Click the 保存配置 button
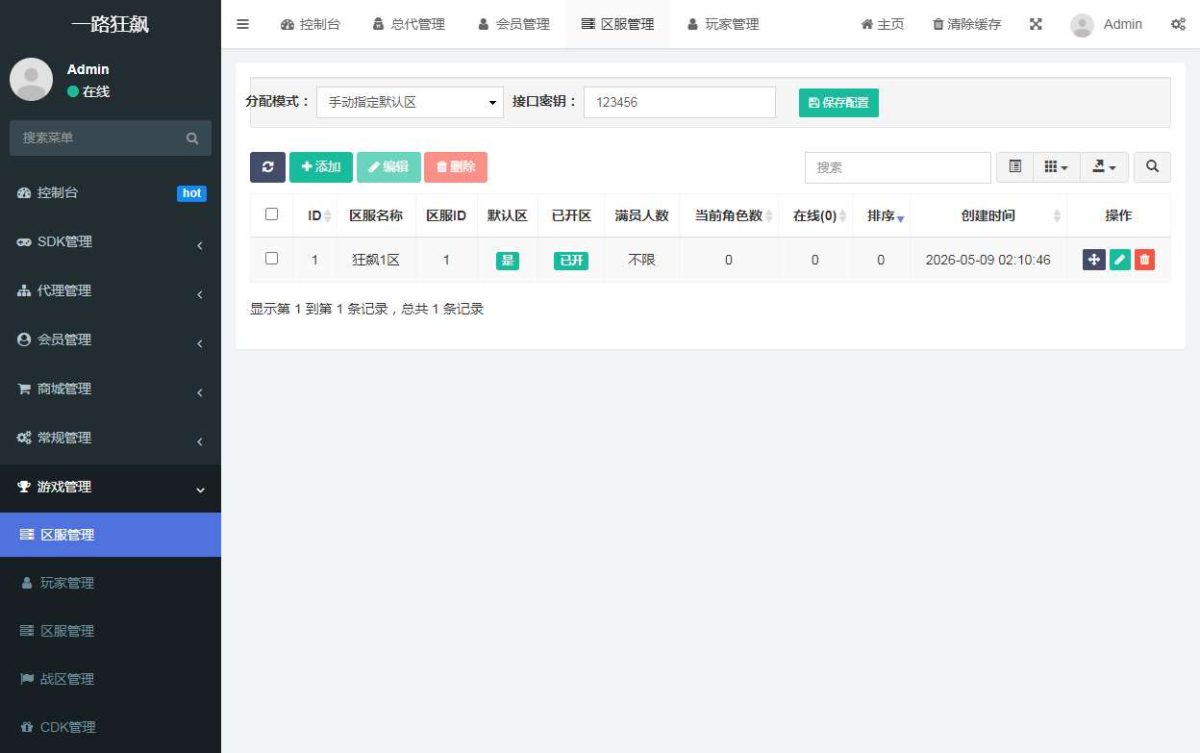The width and height of the screenshot is (1200, 753). pyautogui.click(x=838, y=102)
